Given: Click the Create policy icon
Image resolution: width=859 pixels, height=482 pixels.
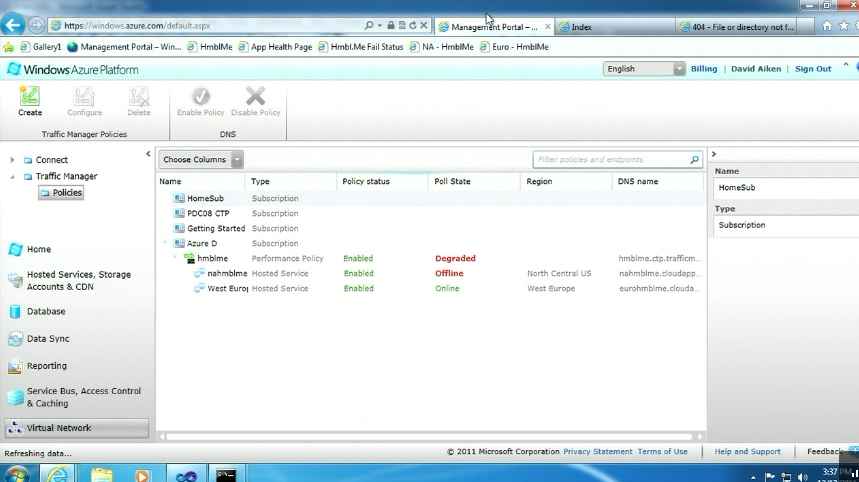Looking at the screenshot, I should (x=30, y=96).
